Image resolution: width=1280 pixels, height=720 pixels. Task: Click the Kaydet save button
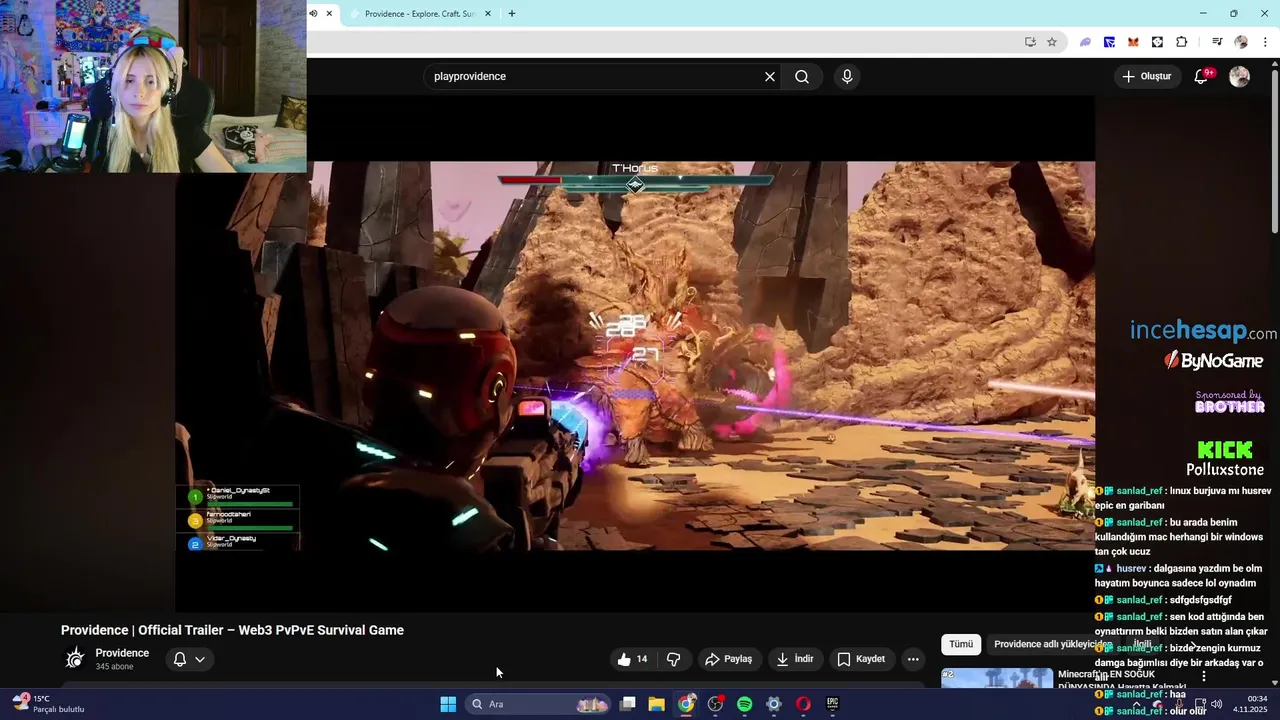pyautogui.click(x=861, y=659)
